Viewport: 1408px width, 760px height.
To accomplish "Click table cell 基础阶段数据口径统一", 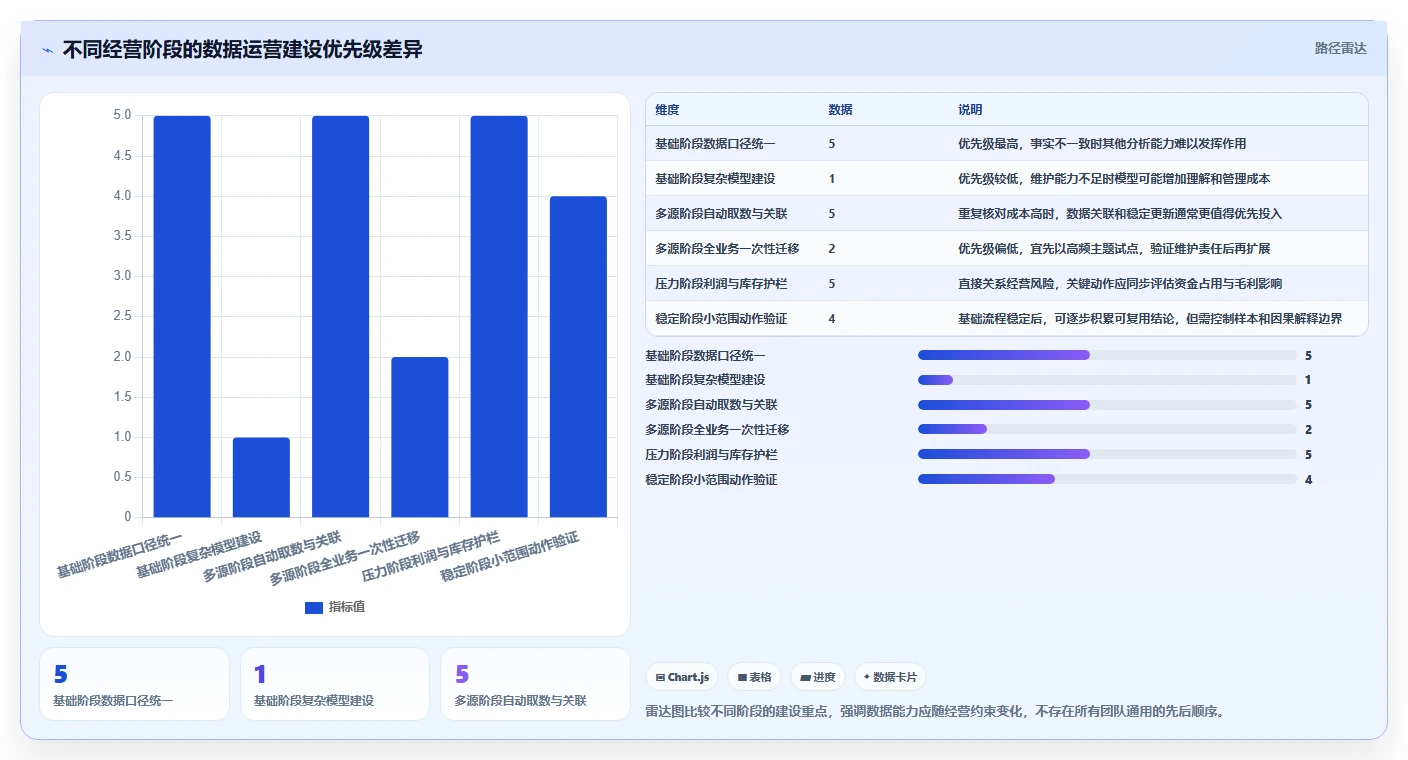I will pyautogui.click(x=715, y=144).
